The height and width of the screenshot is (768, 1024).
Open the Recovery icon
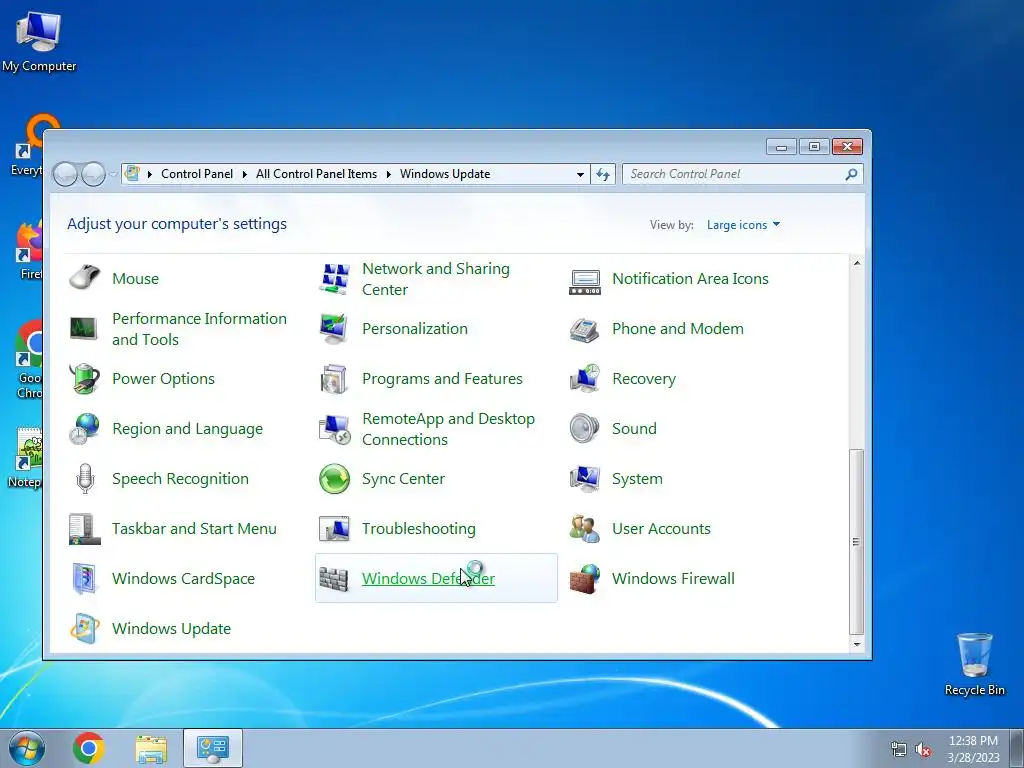[x=584, y=379]
